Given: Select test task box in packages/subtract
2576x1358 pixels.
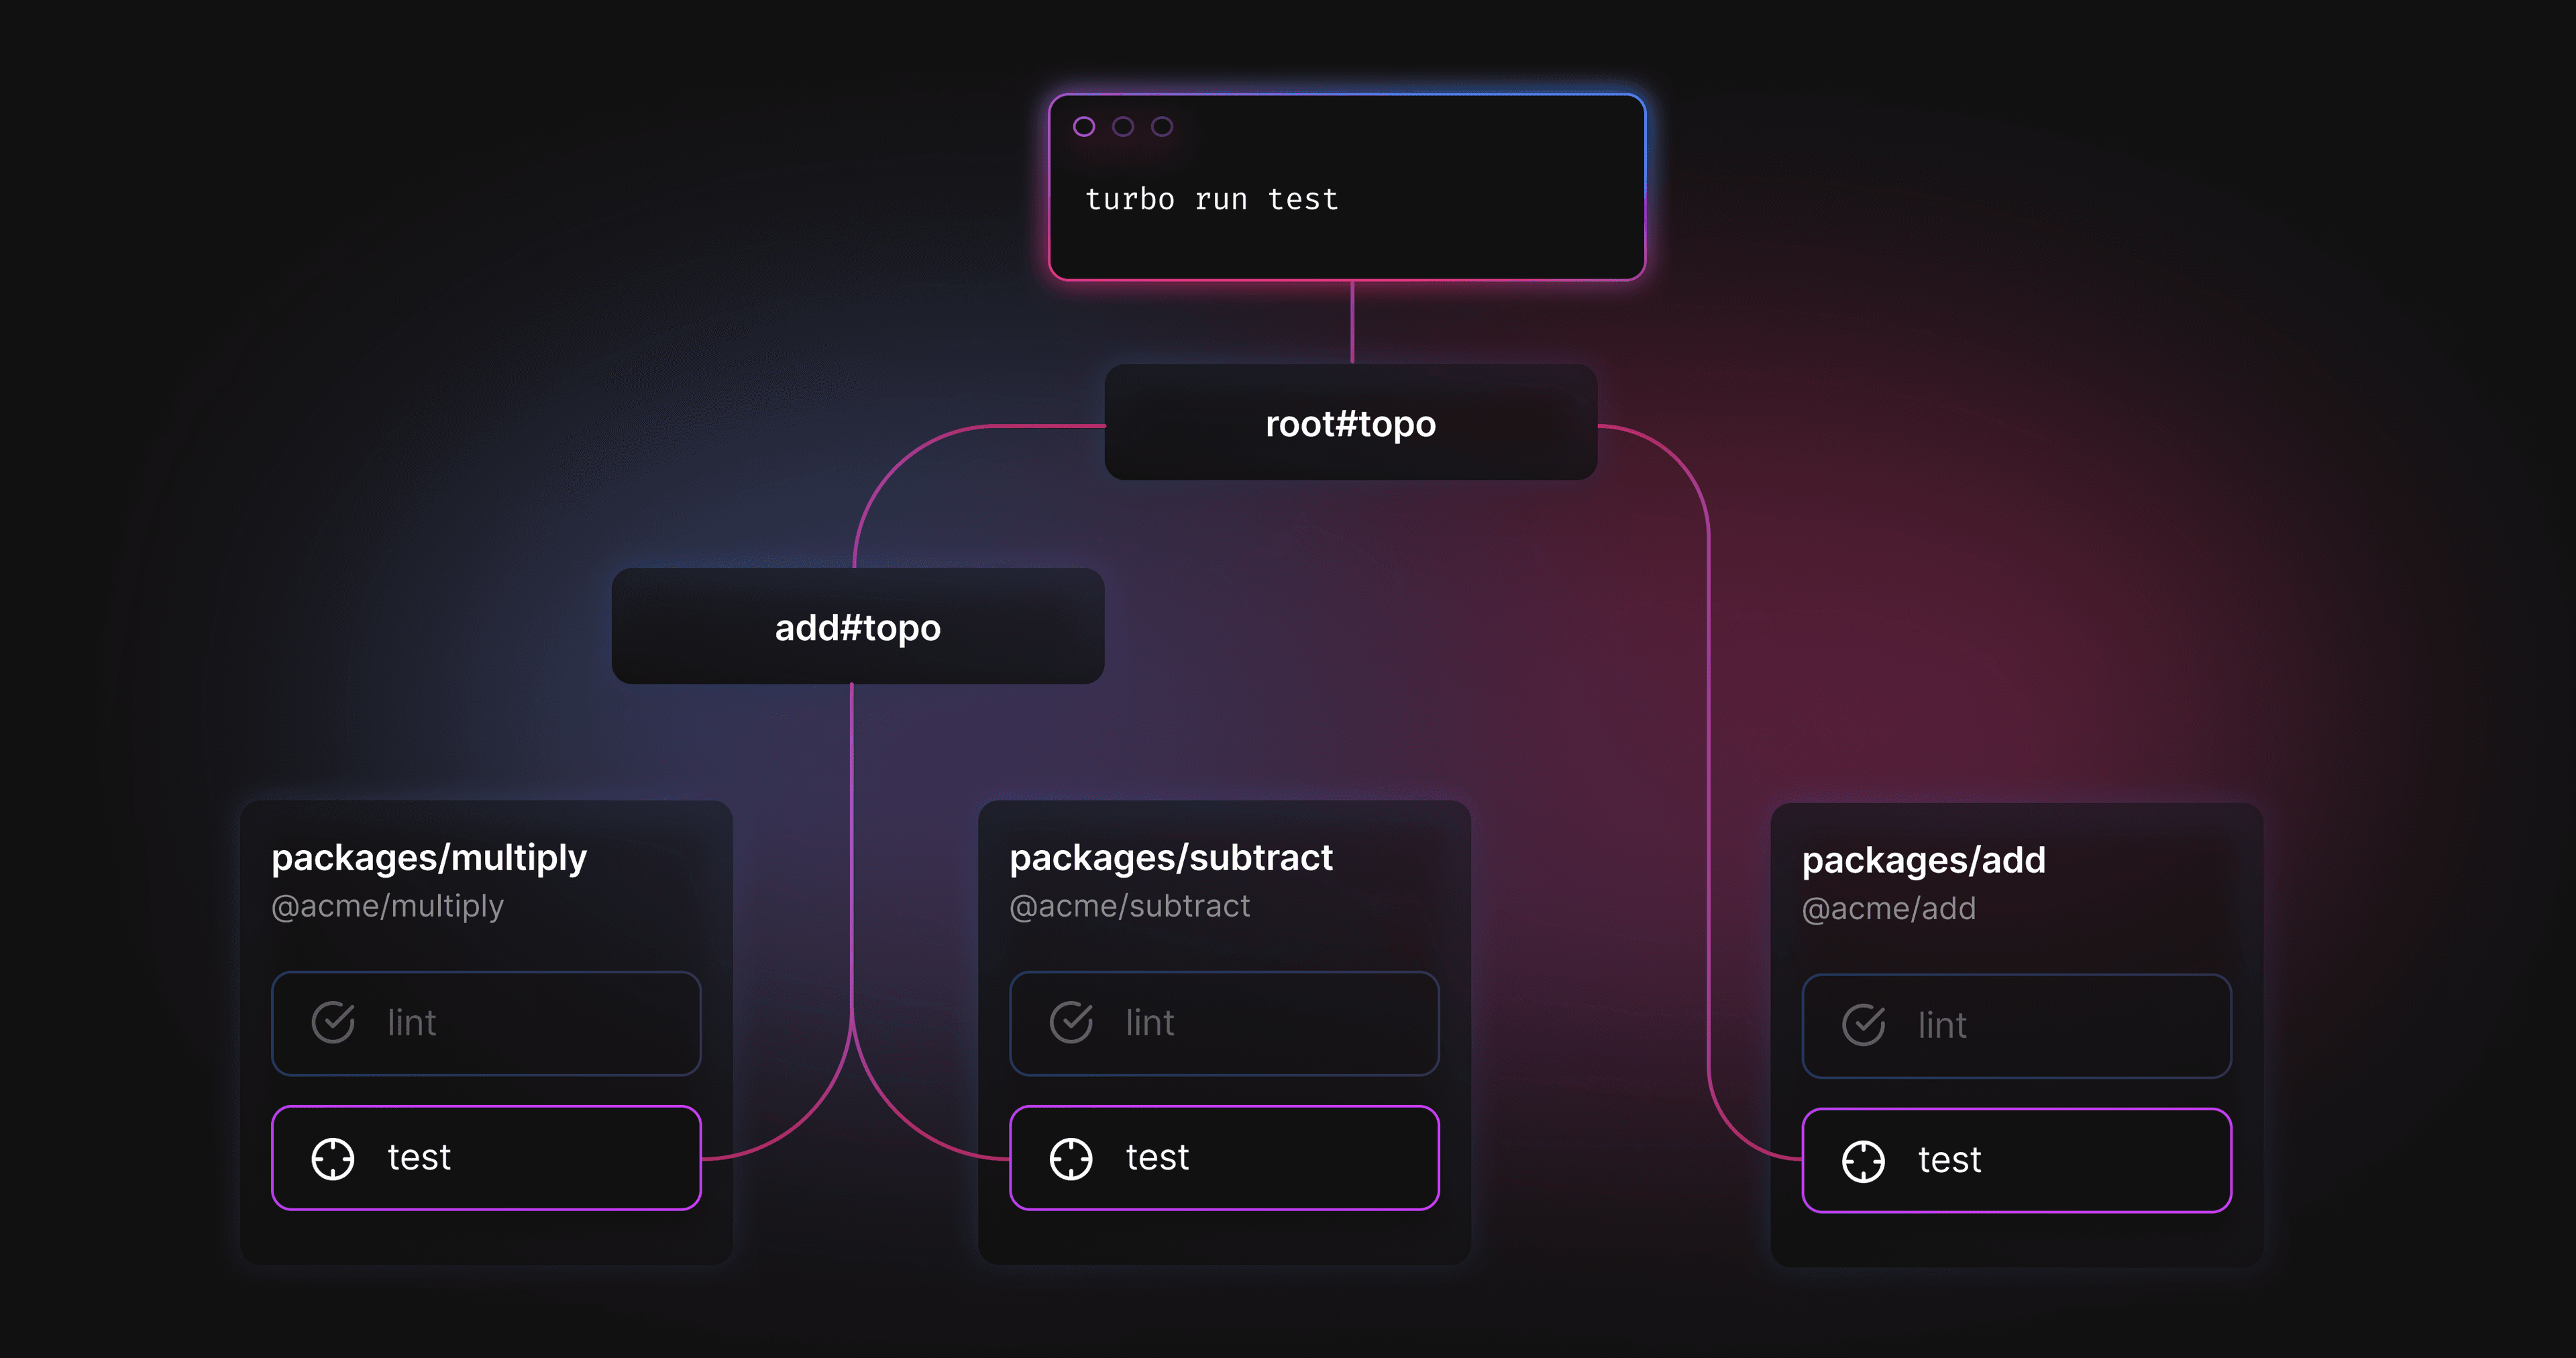Looking at the screenshot, I should coord(1224,1158).
